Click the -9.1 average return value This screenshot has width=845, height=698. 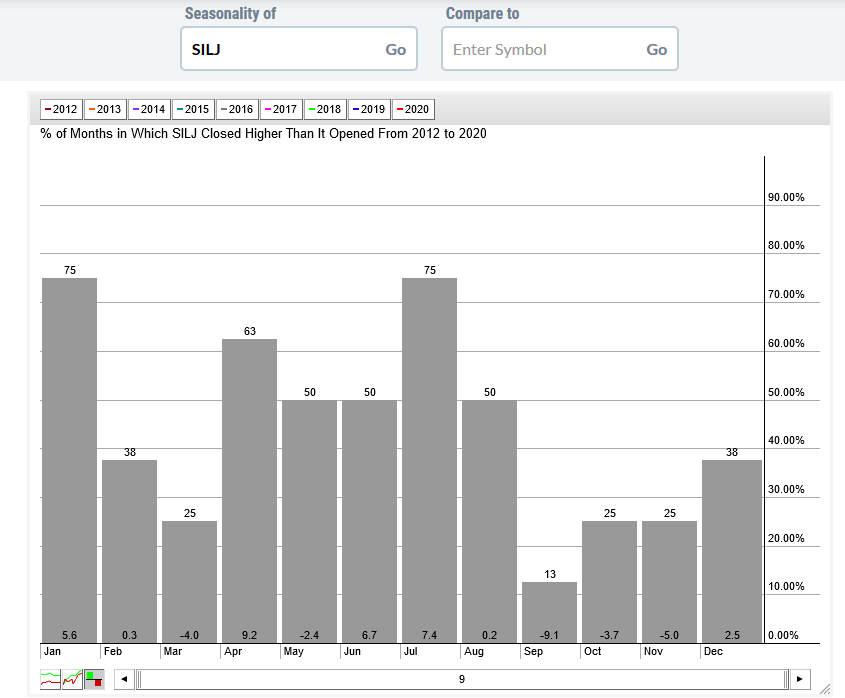coord(550,635)
